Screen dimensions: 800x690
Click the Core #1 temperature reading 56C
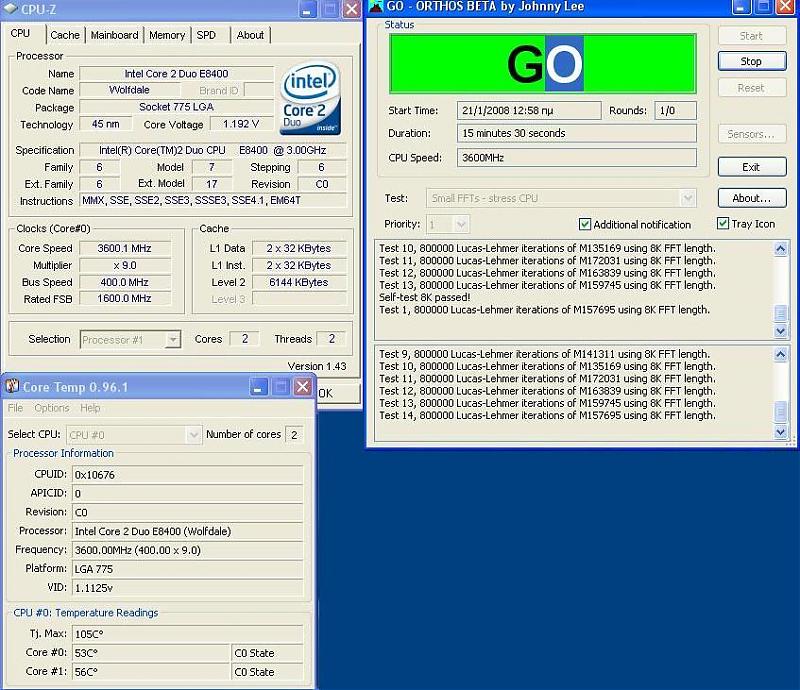pos(151,672)
